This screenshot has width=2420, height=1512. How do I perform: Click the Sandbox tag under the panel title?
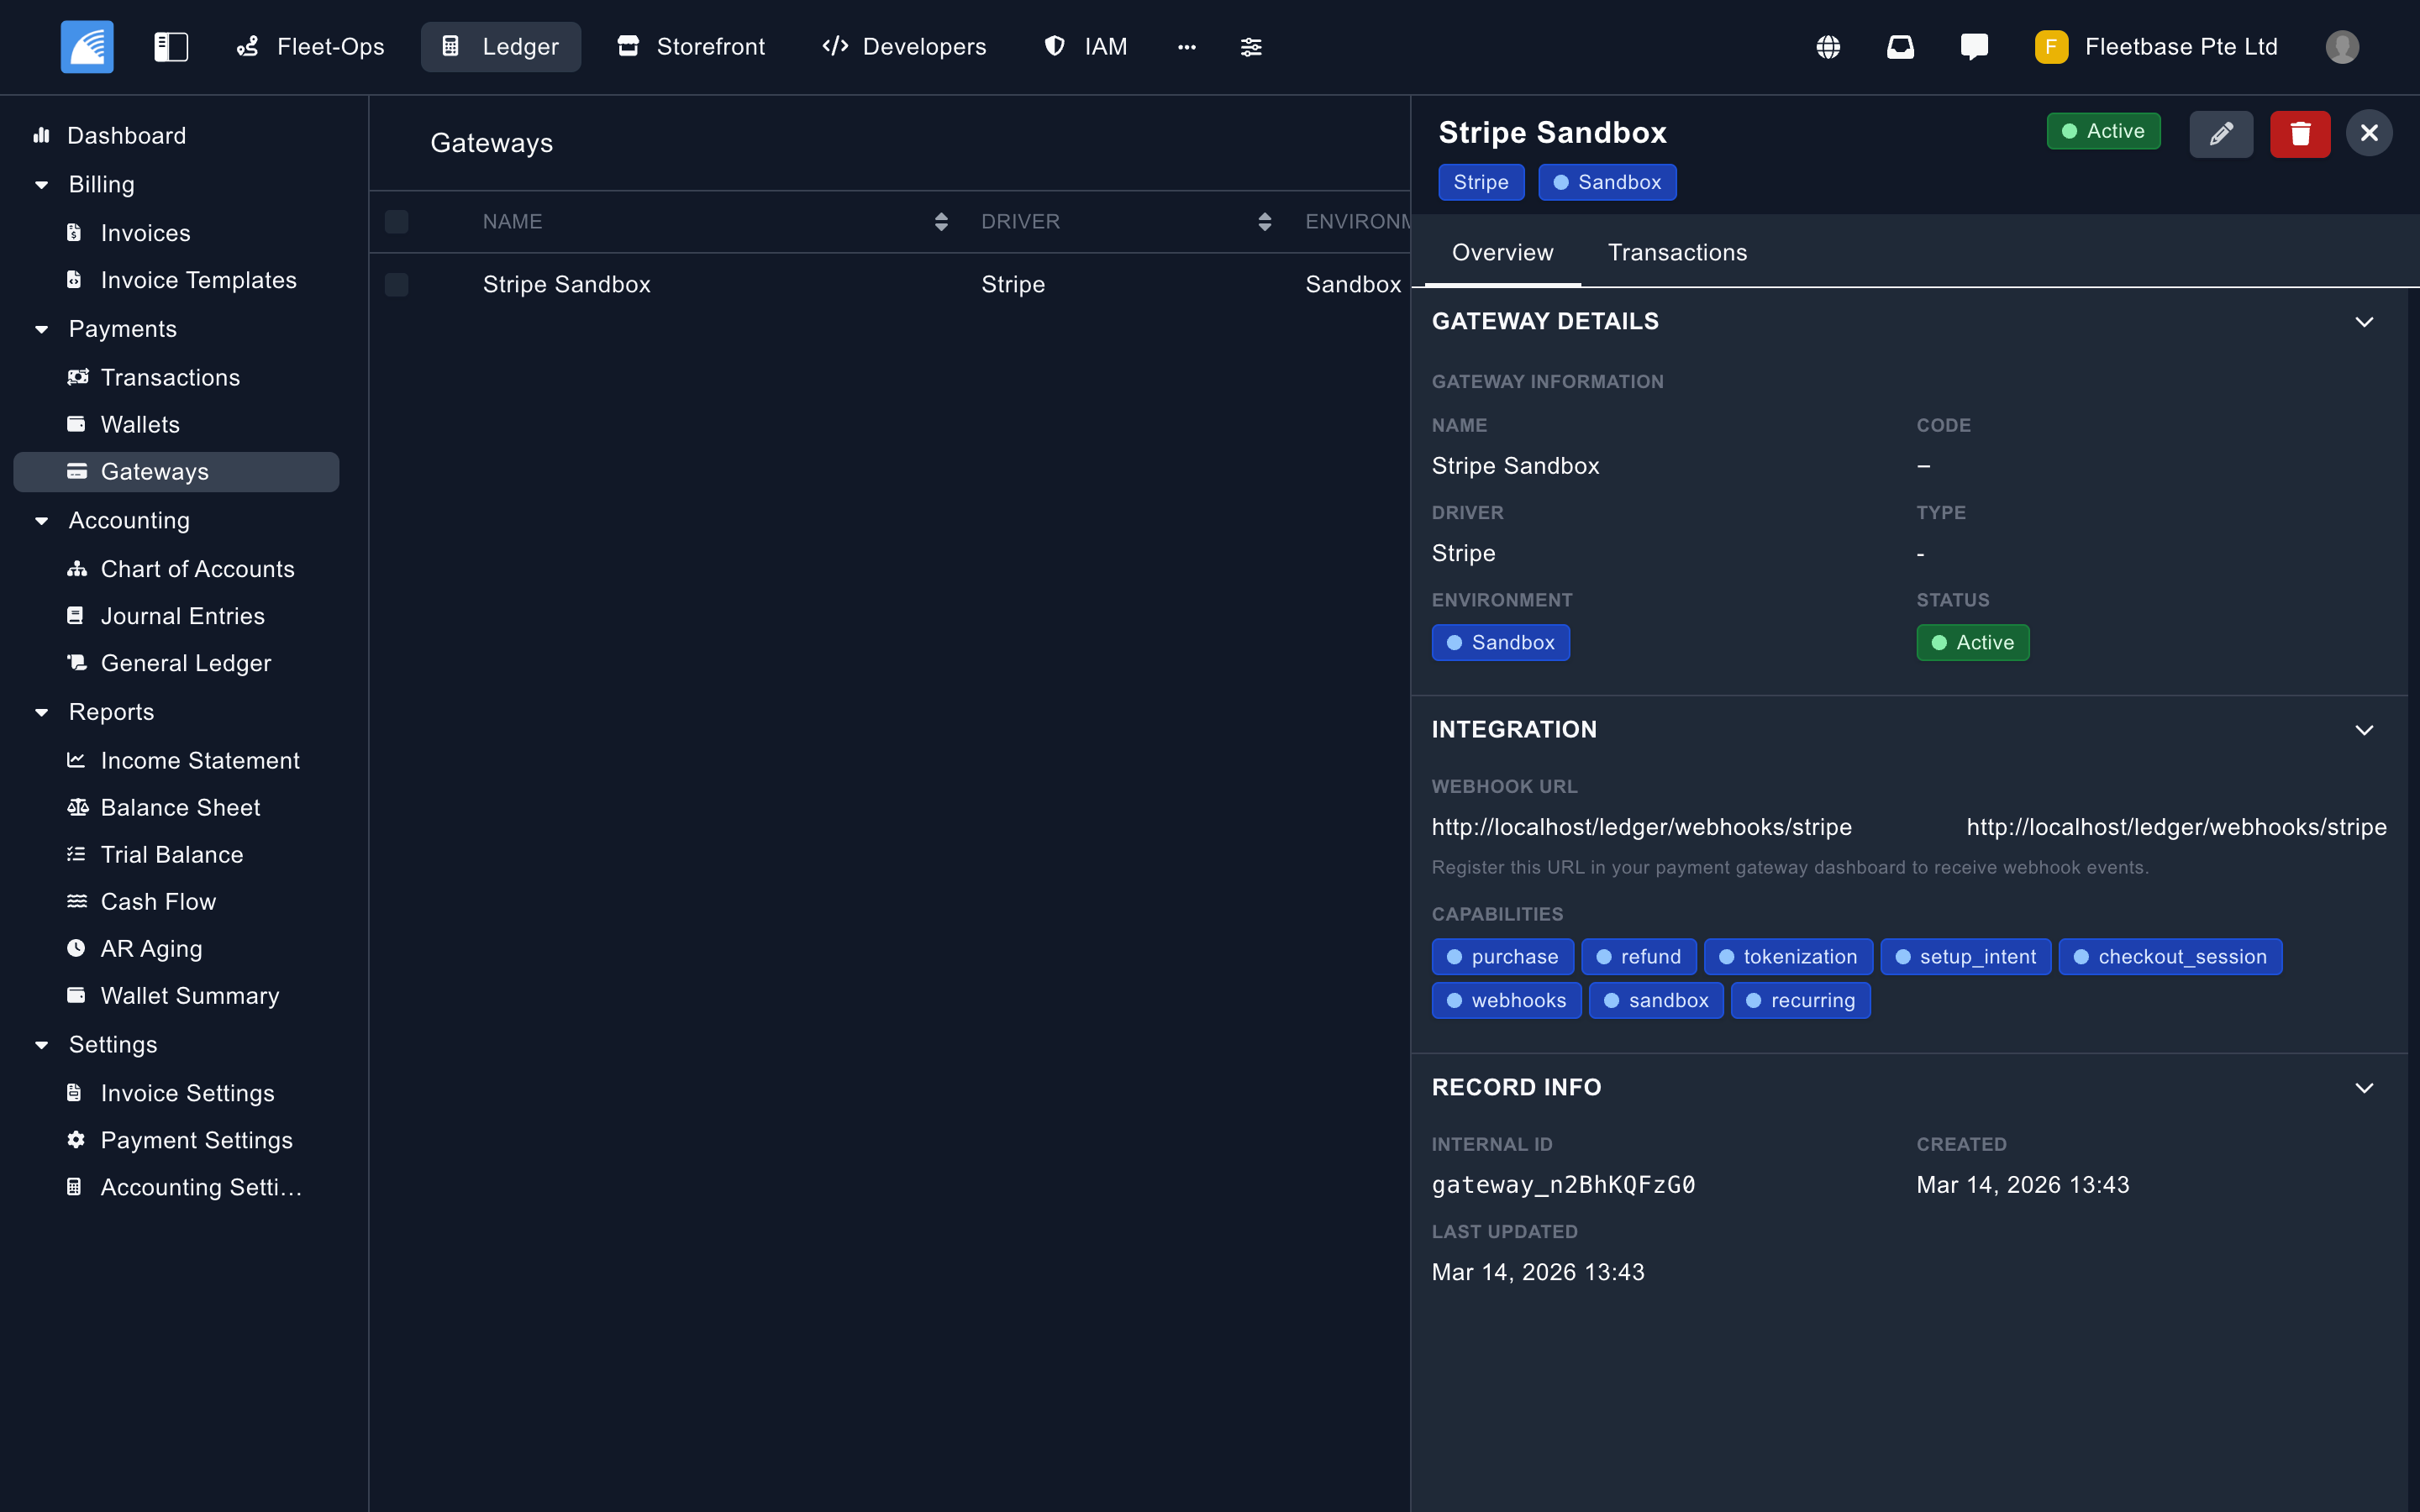coord(1607,182)
